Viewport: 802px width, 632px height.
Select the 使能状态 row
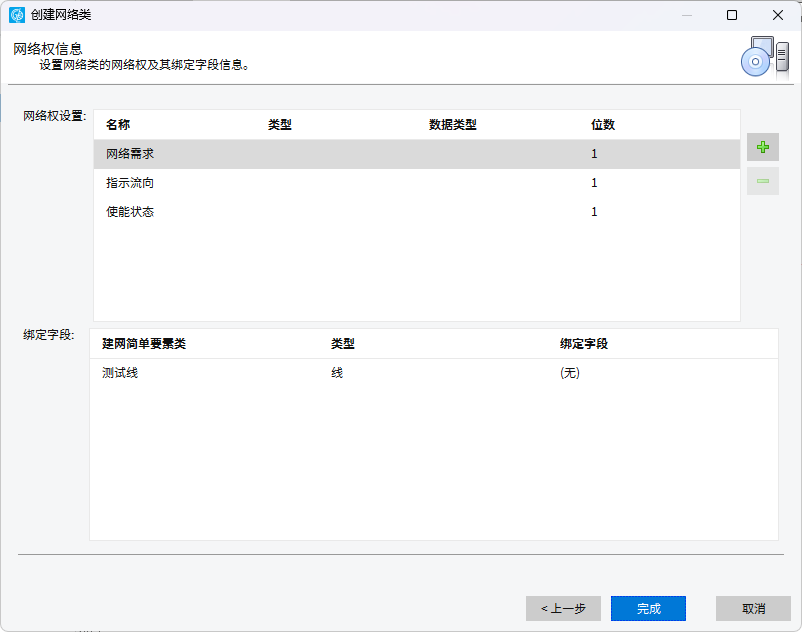[417, 212]
